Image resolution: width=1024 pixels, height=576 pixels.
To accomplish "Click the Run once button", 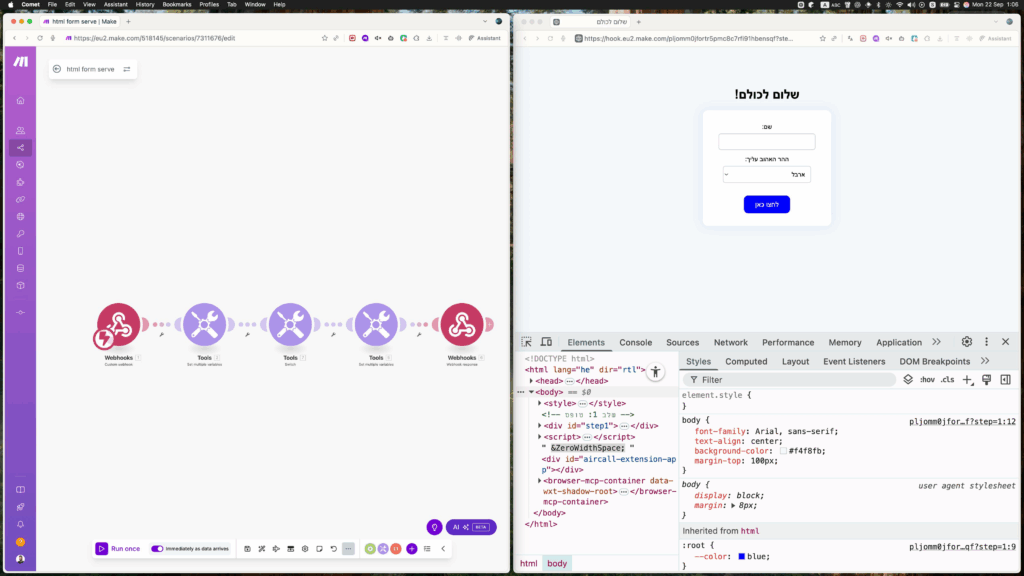I will (x=118, y=548).
